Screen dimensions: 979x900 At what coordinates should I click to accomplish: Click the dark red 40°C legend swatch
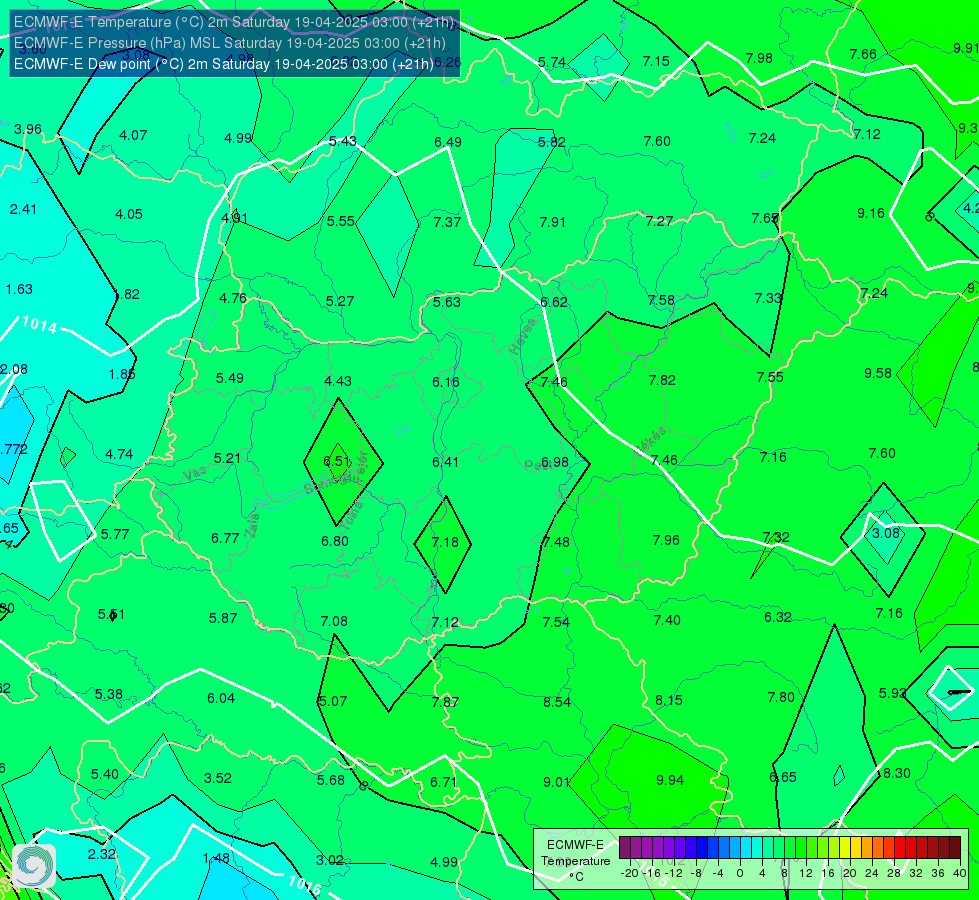point(955,848)
